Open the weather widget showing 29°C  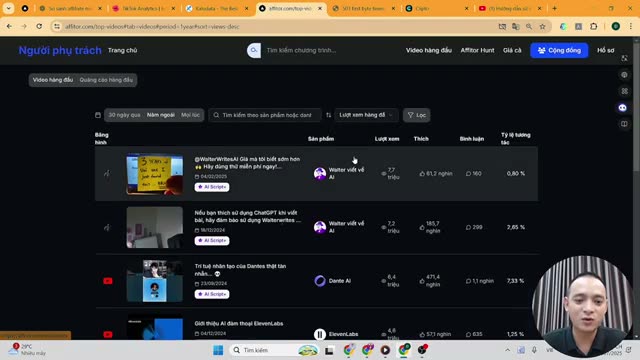click(x=27, y=349)
